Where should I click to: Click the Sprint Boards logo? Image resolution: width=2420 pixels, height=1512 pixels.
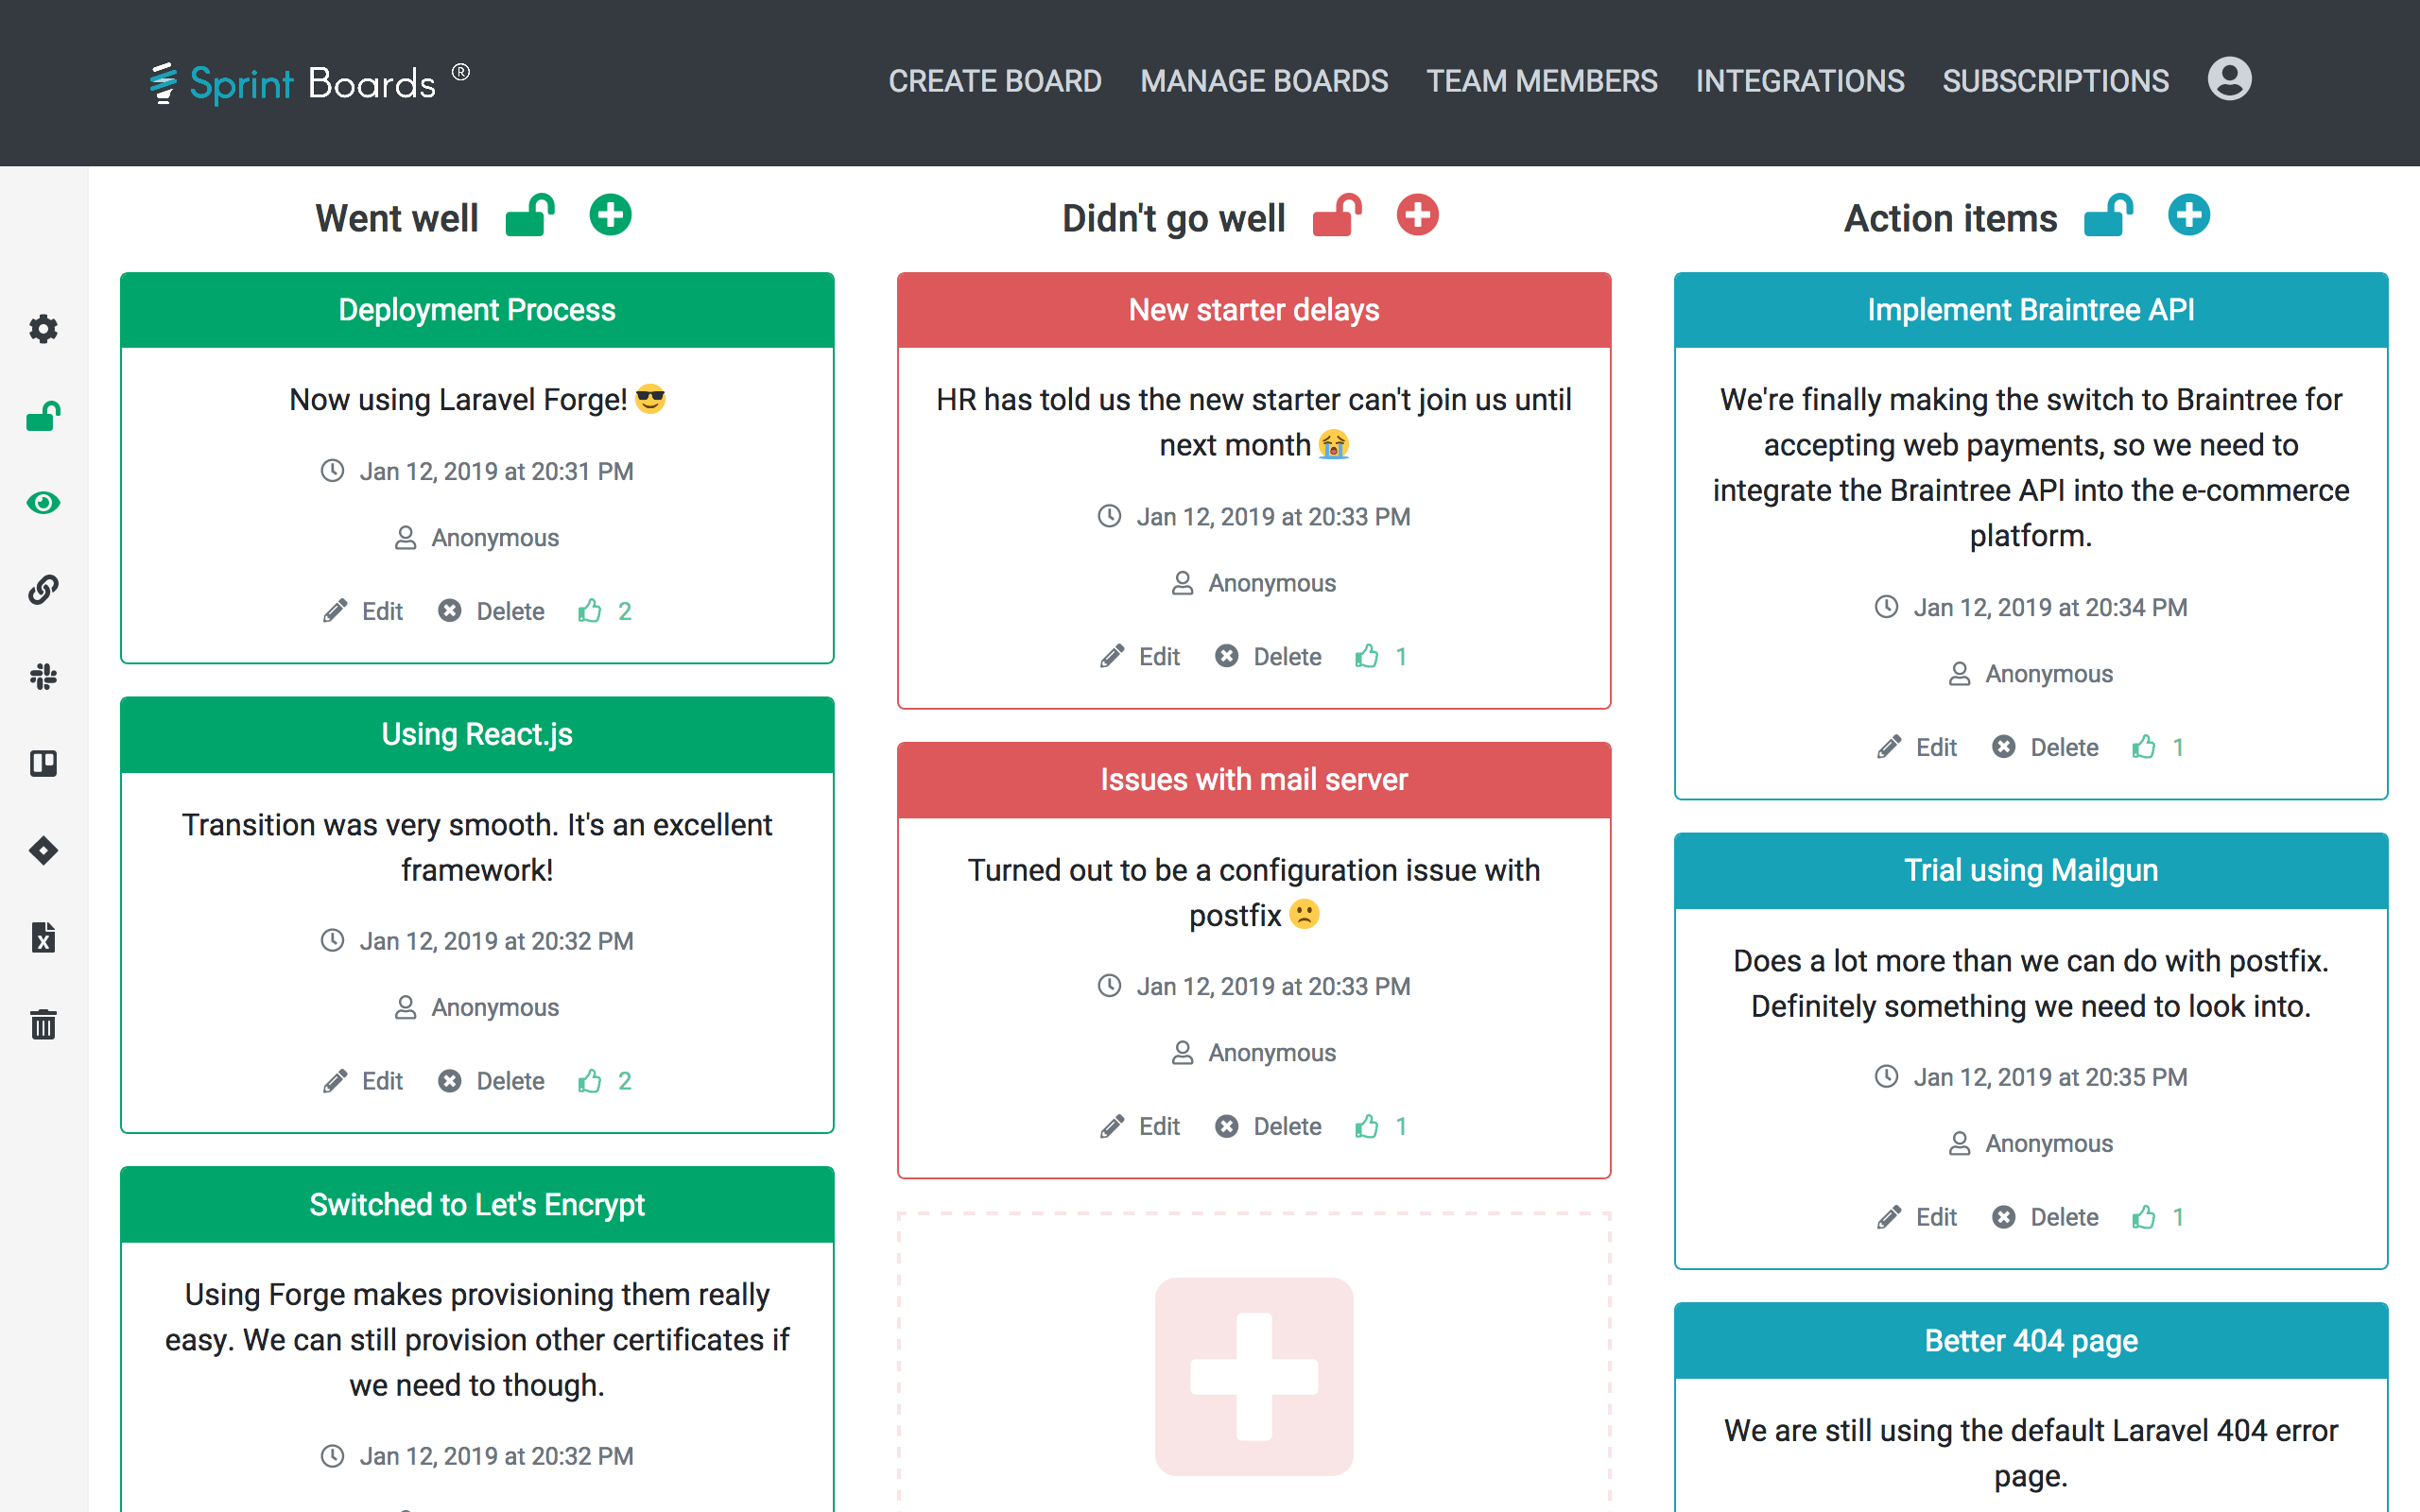point(310,82)
